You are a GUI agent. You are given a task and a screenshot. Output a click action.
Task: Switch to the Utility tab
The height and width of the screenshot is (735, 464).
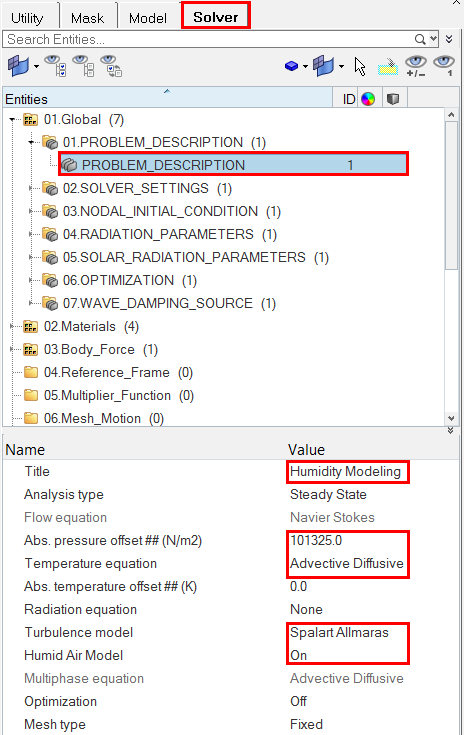click(27, 18)
